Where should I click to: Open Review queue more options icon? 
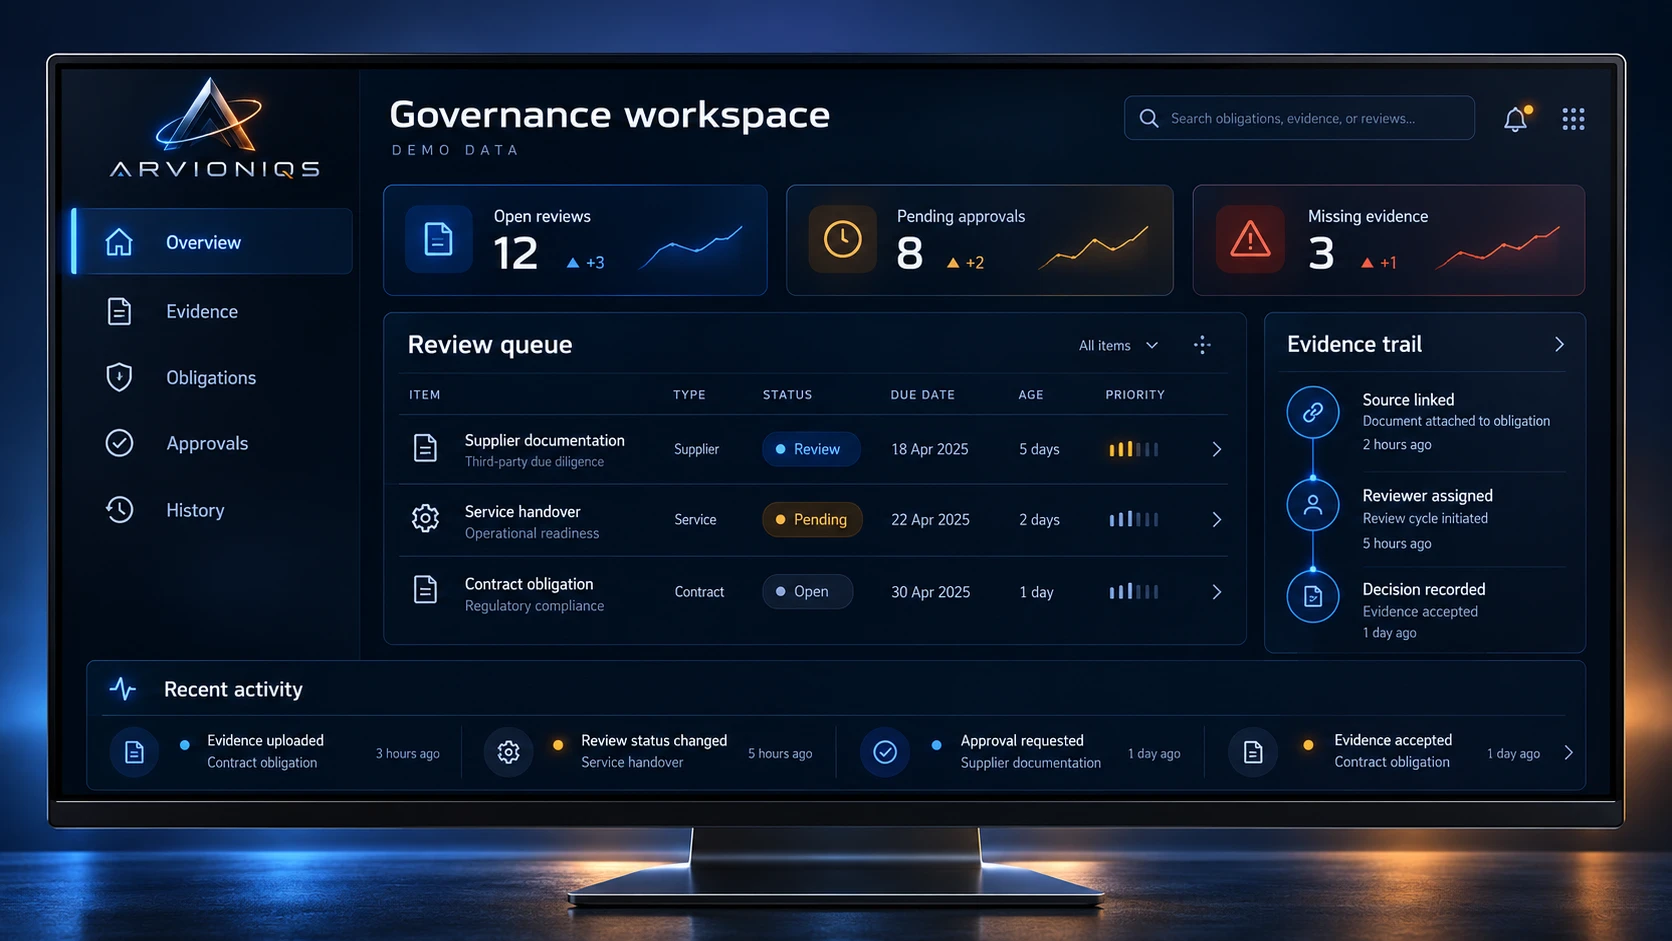[x=1202, y=345]
